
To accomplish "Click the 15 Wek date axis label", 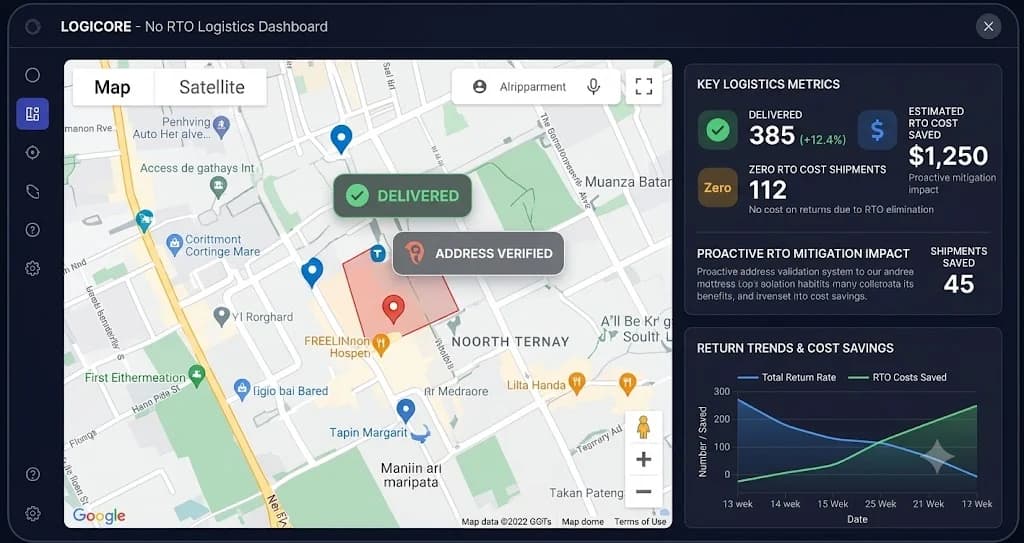I will [833, 504].
